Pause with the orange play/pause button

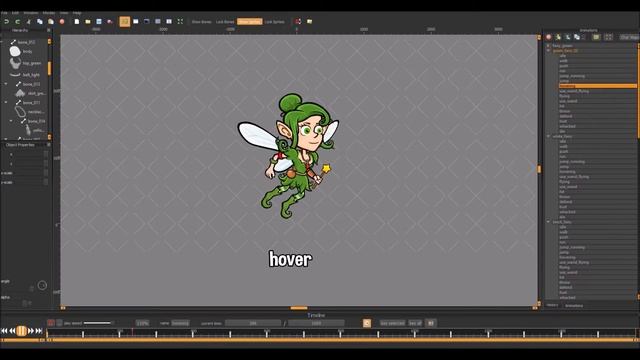click(x=21, y=331)
